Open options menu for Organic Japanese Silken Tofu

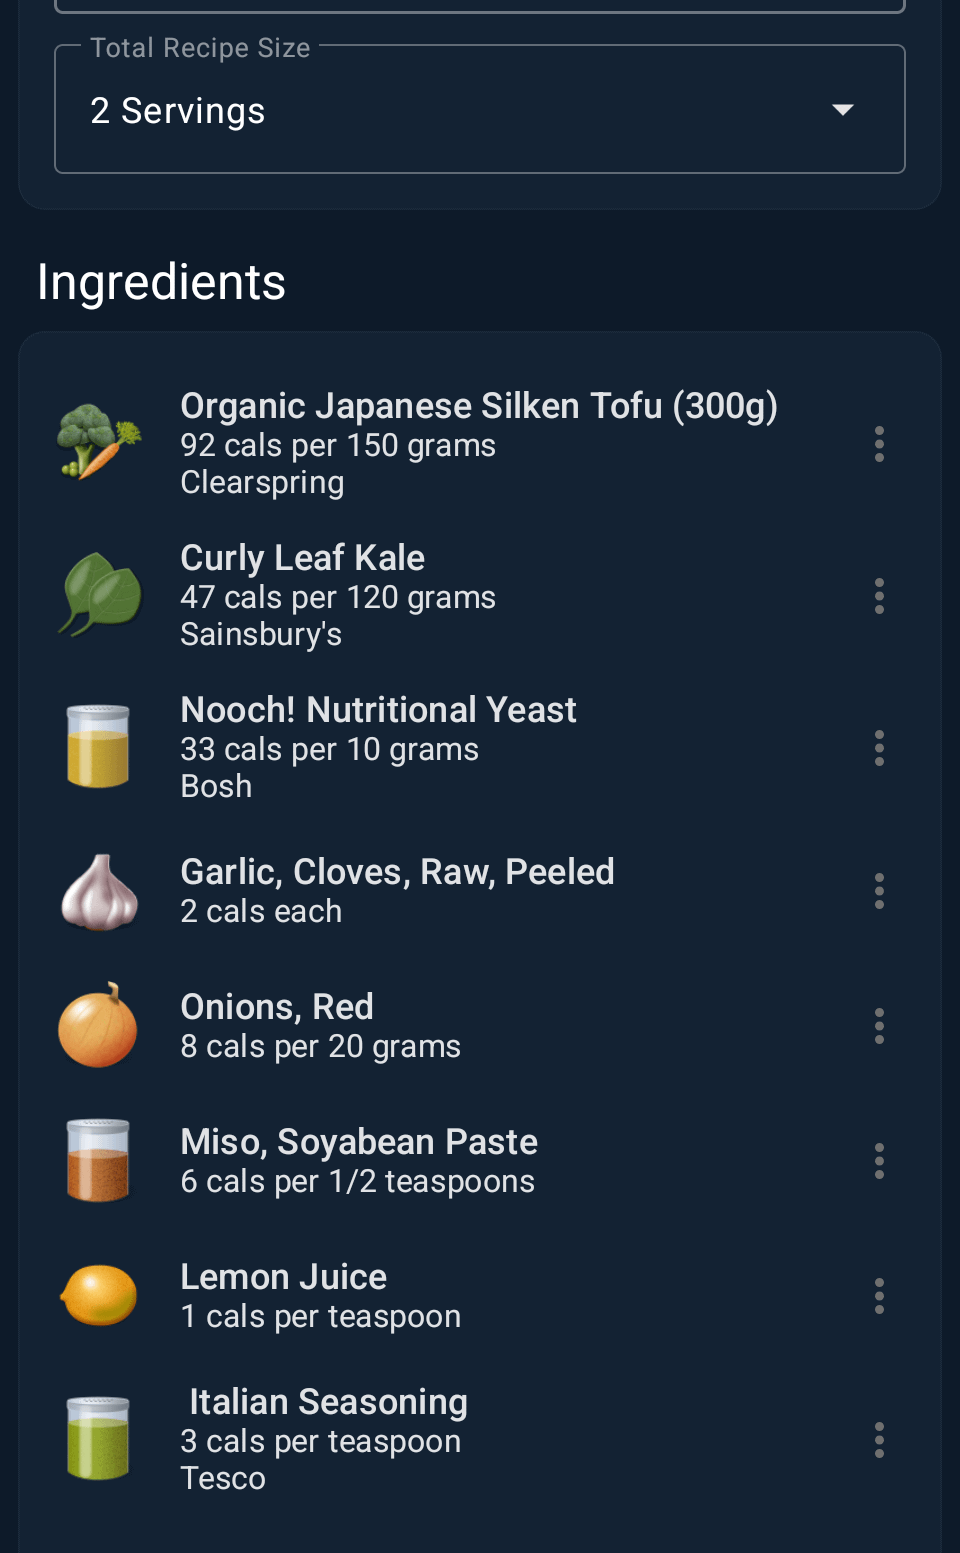(x=879, y=444)
